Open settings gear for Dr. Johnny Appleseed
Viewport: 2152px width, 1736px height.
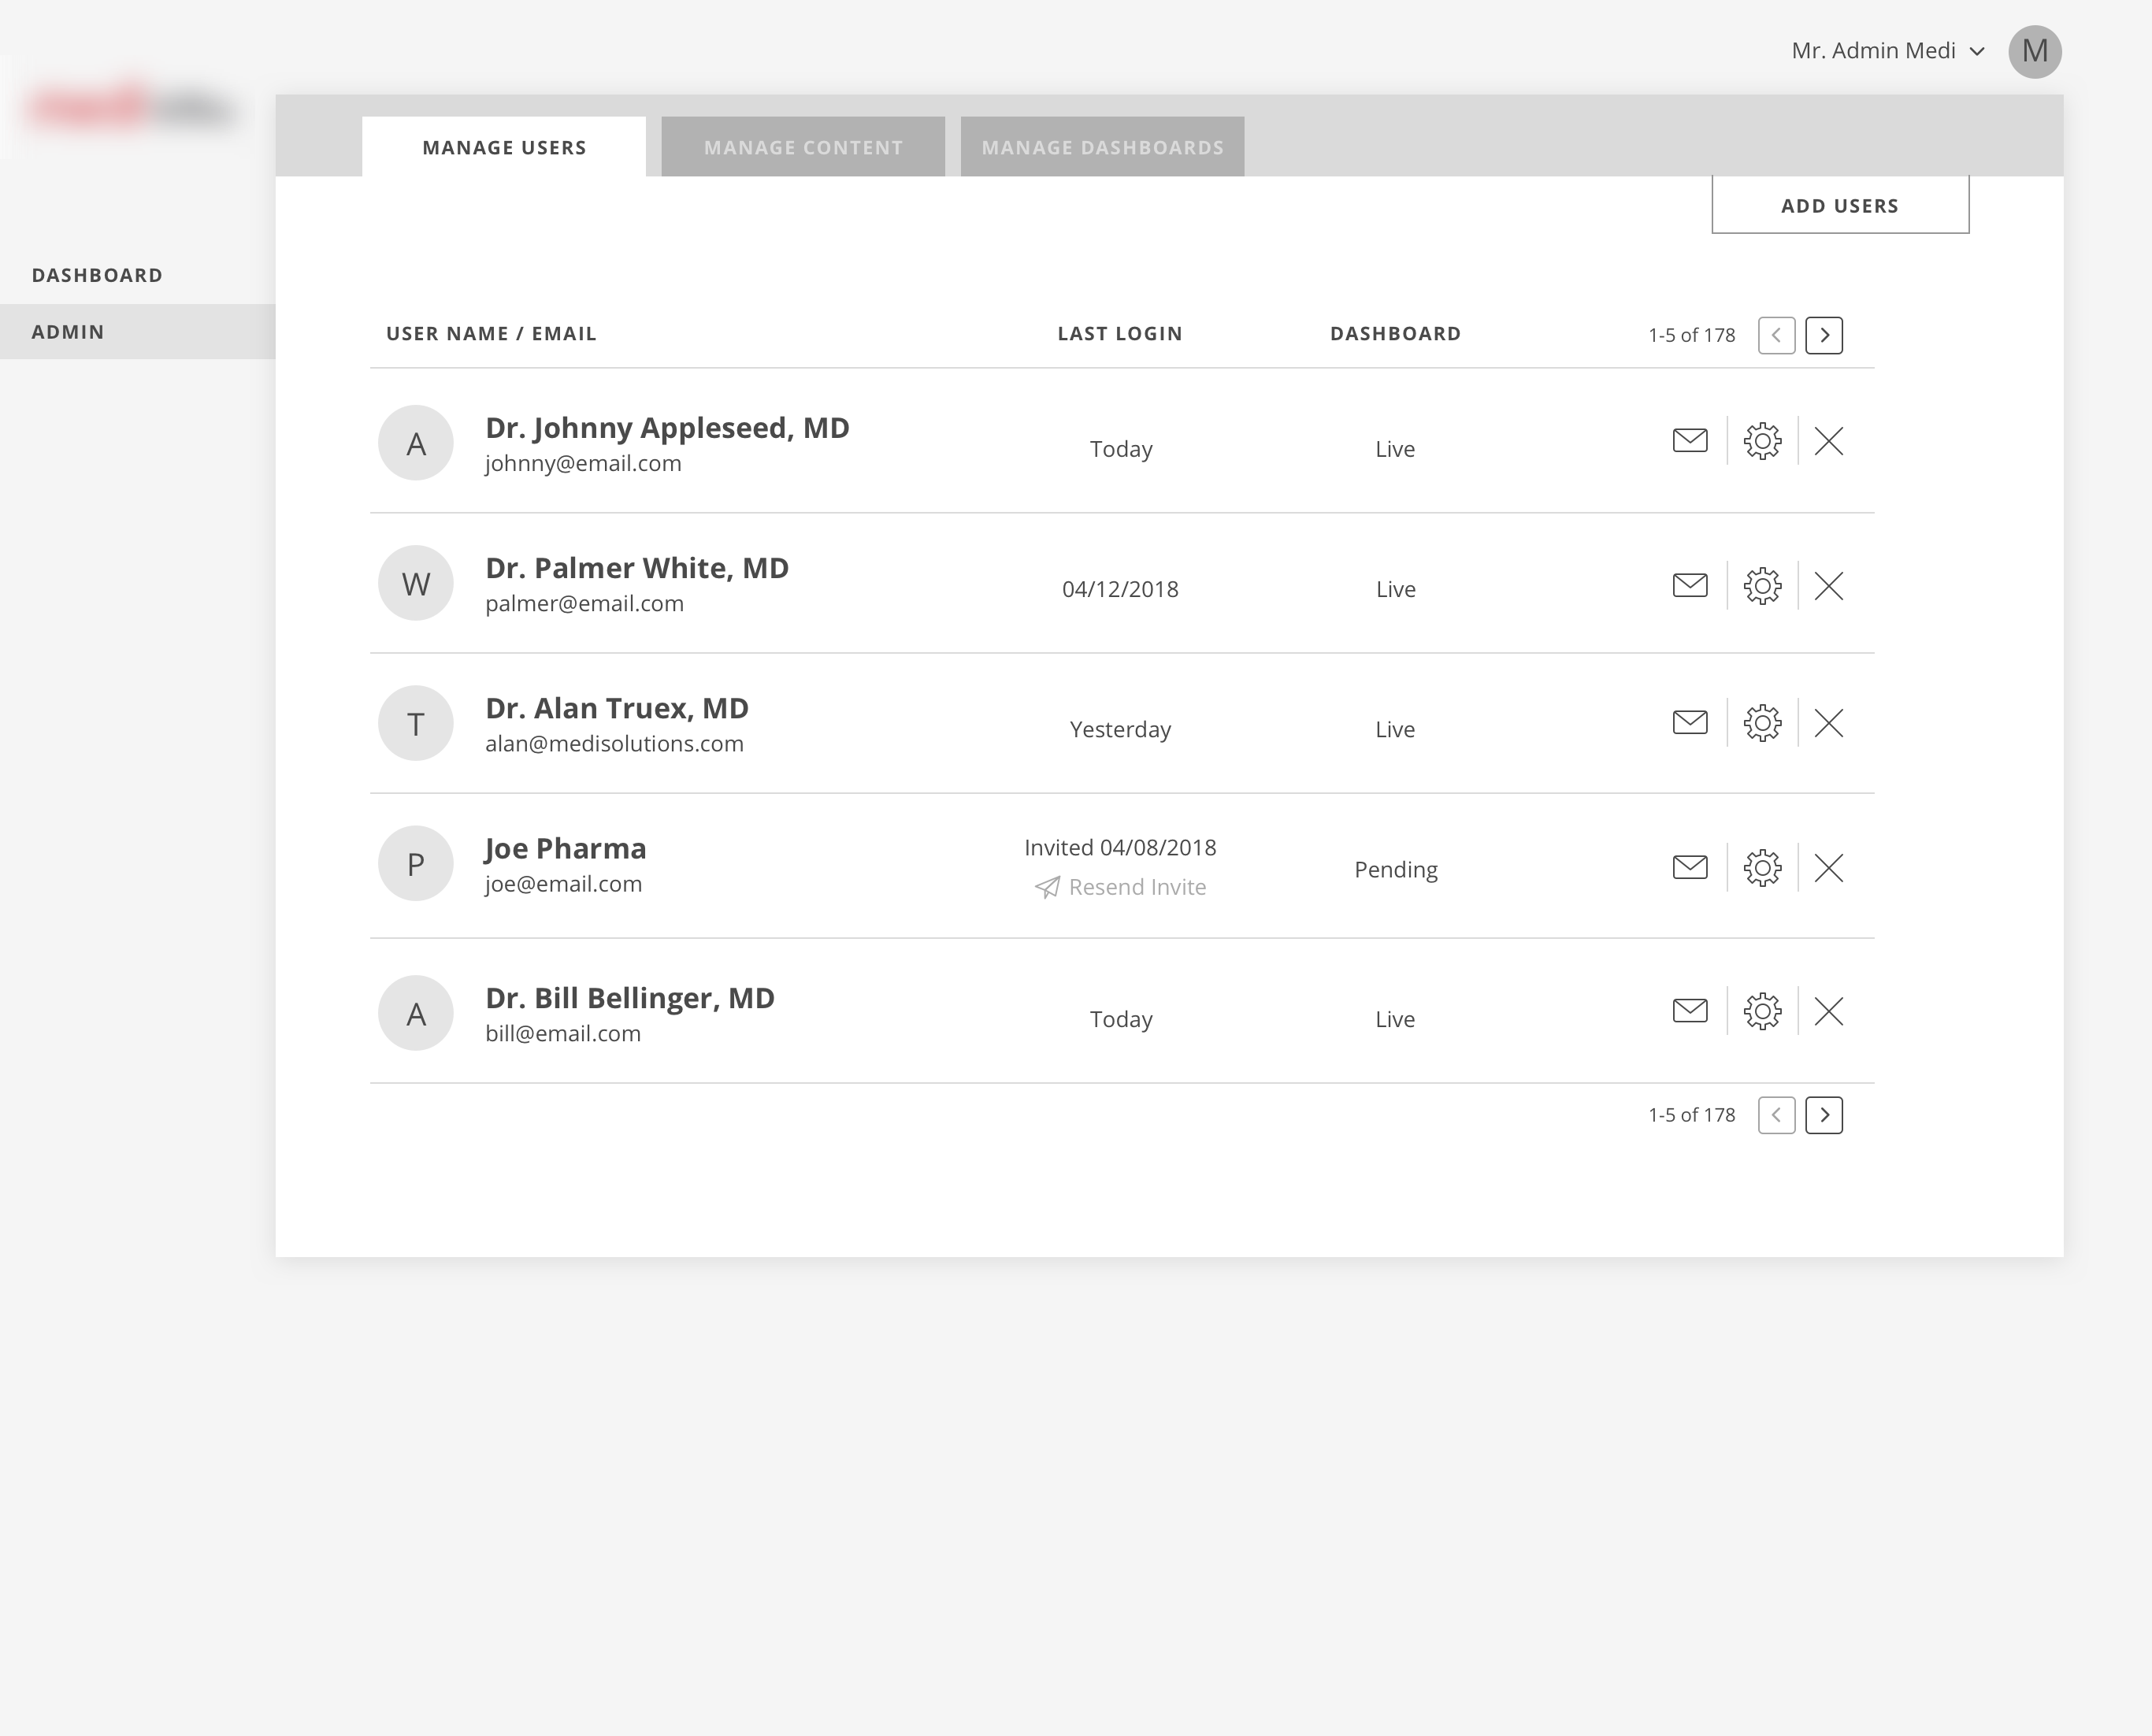[x=1762, y=441]
